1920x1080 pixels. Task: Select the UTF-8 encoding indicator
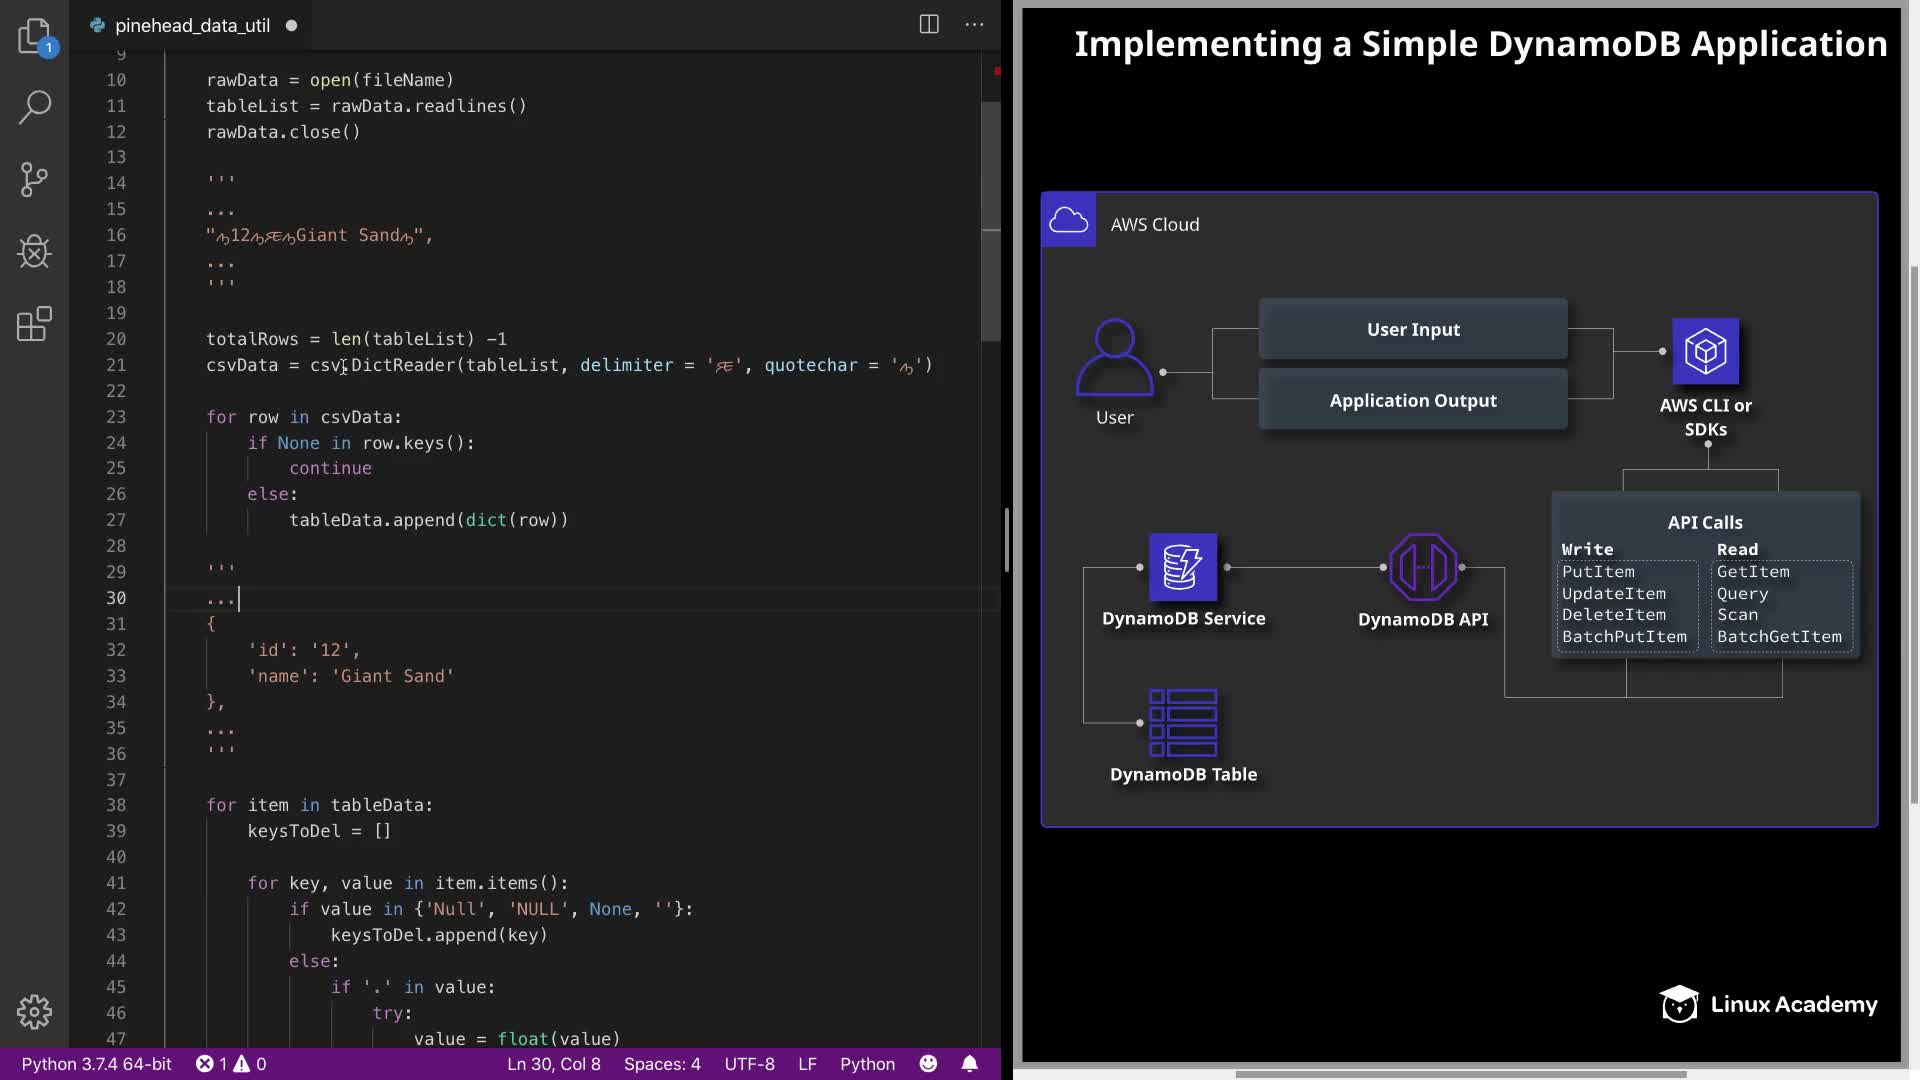(749, 1064)
